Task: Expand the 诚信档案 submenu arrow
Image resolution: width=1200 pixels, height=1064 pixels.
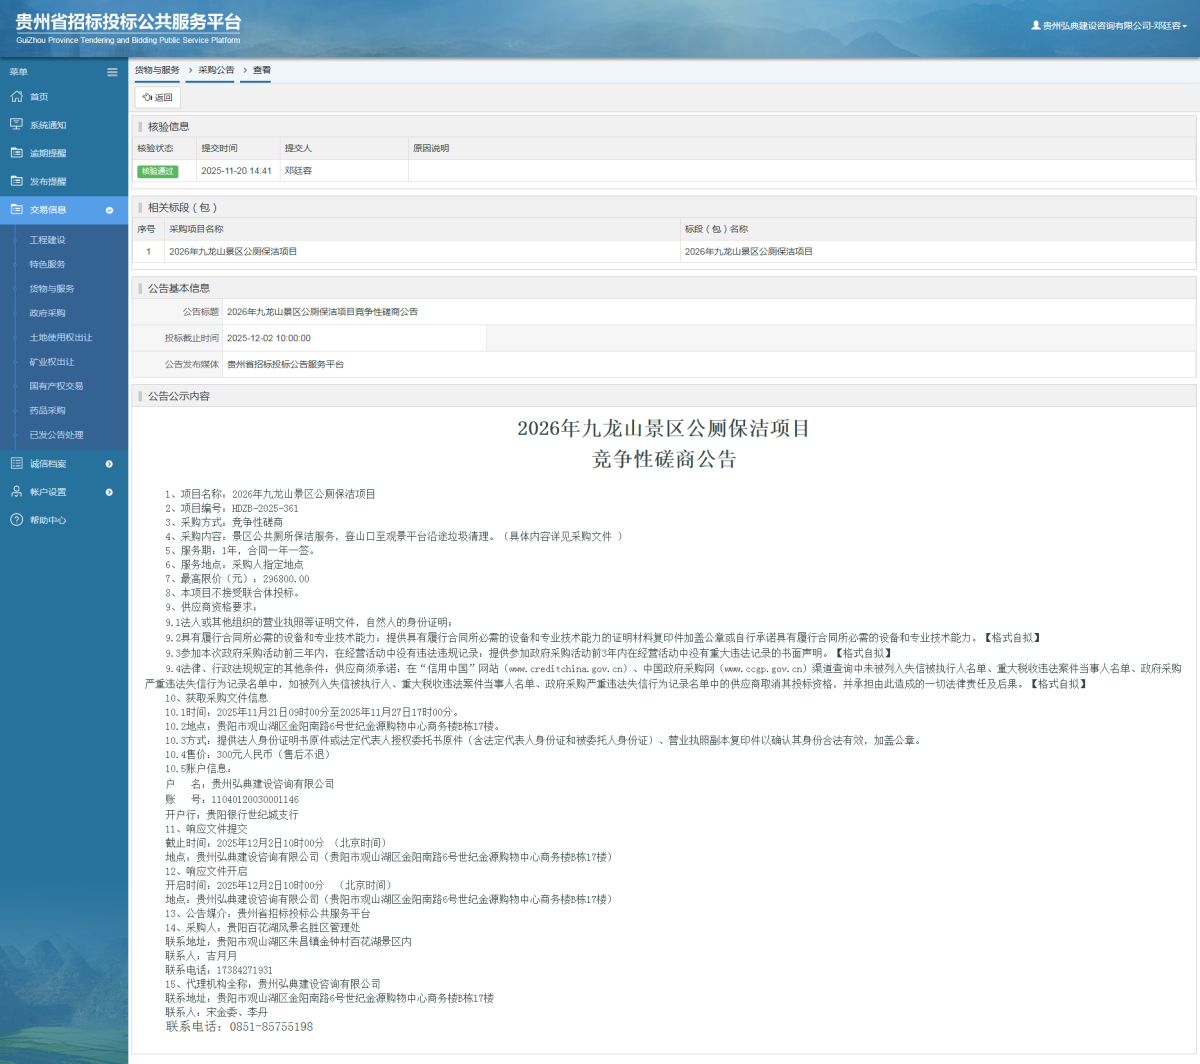Action: pos(108,463)
